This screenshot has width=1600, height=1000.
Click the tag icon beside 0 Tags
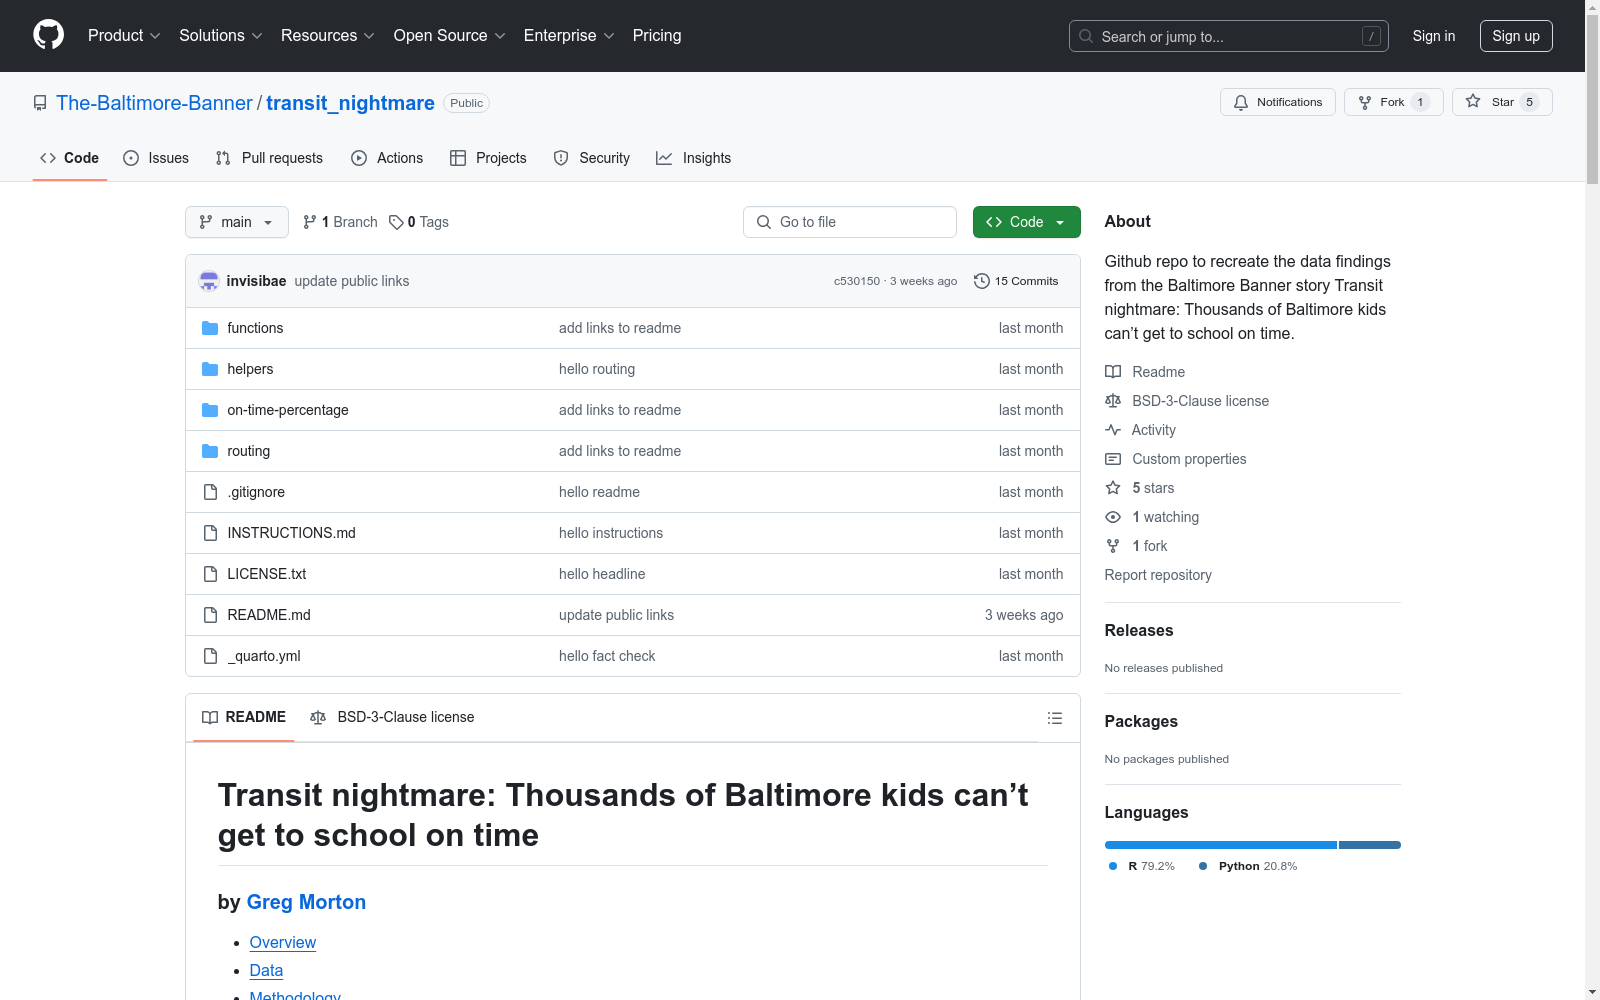(396, 222)
